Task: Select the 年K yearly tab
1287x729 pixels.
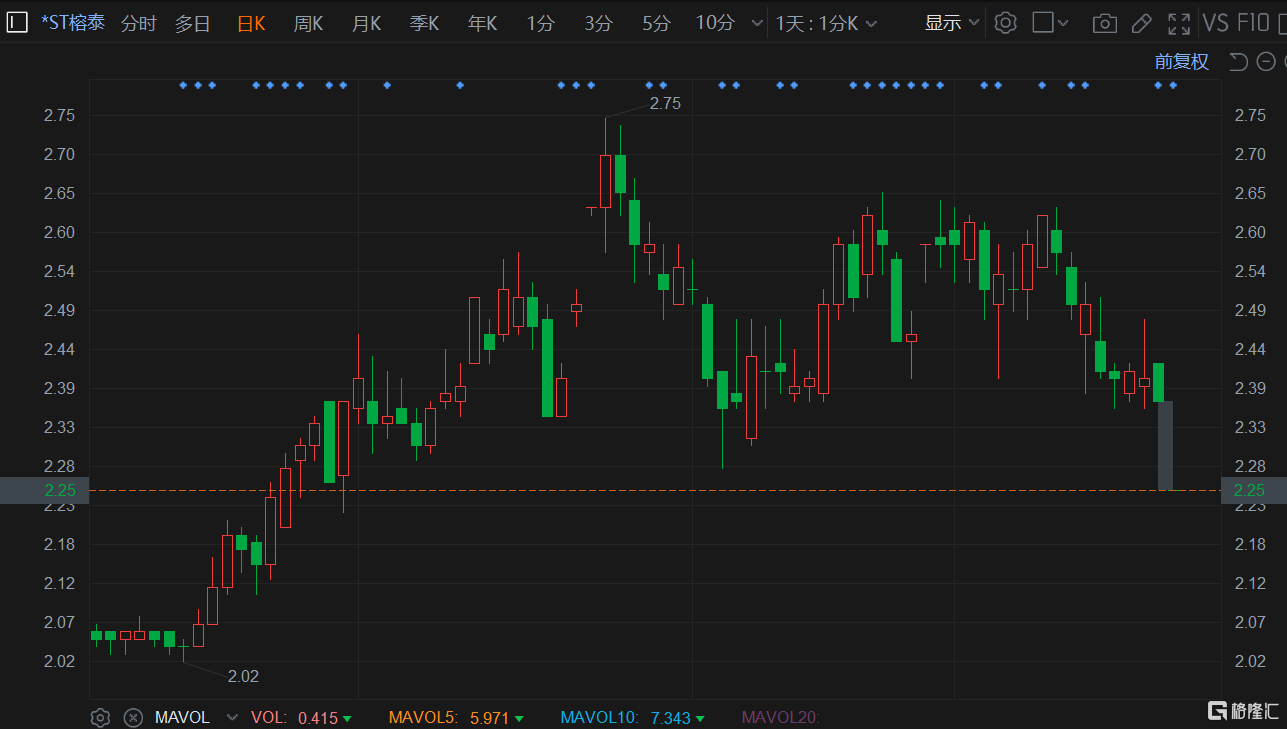Action: click(482, 24)
